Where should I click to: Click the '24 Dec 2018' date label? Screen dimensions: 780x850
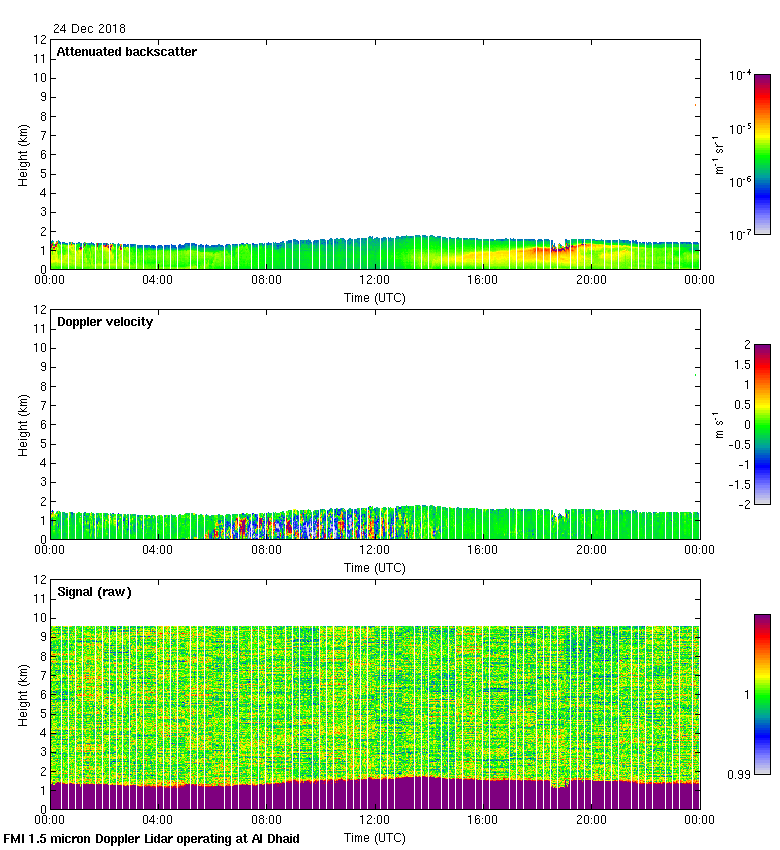click(90, 29)
